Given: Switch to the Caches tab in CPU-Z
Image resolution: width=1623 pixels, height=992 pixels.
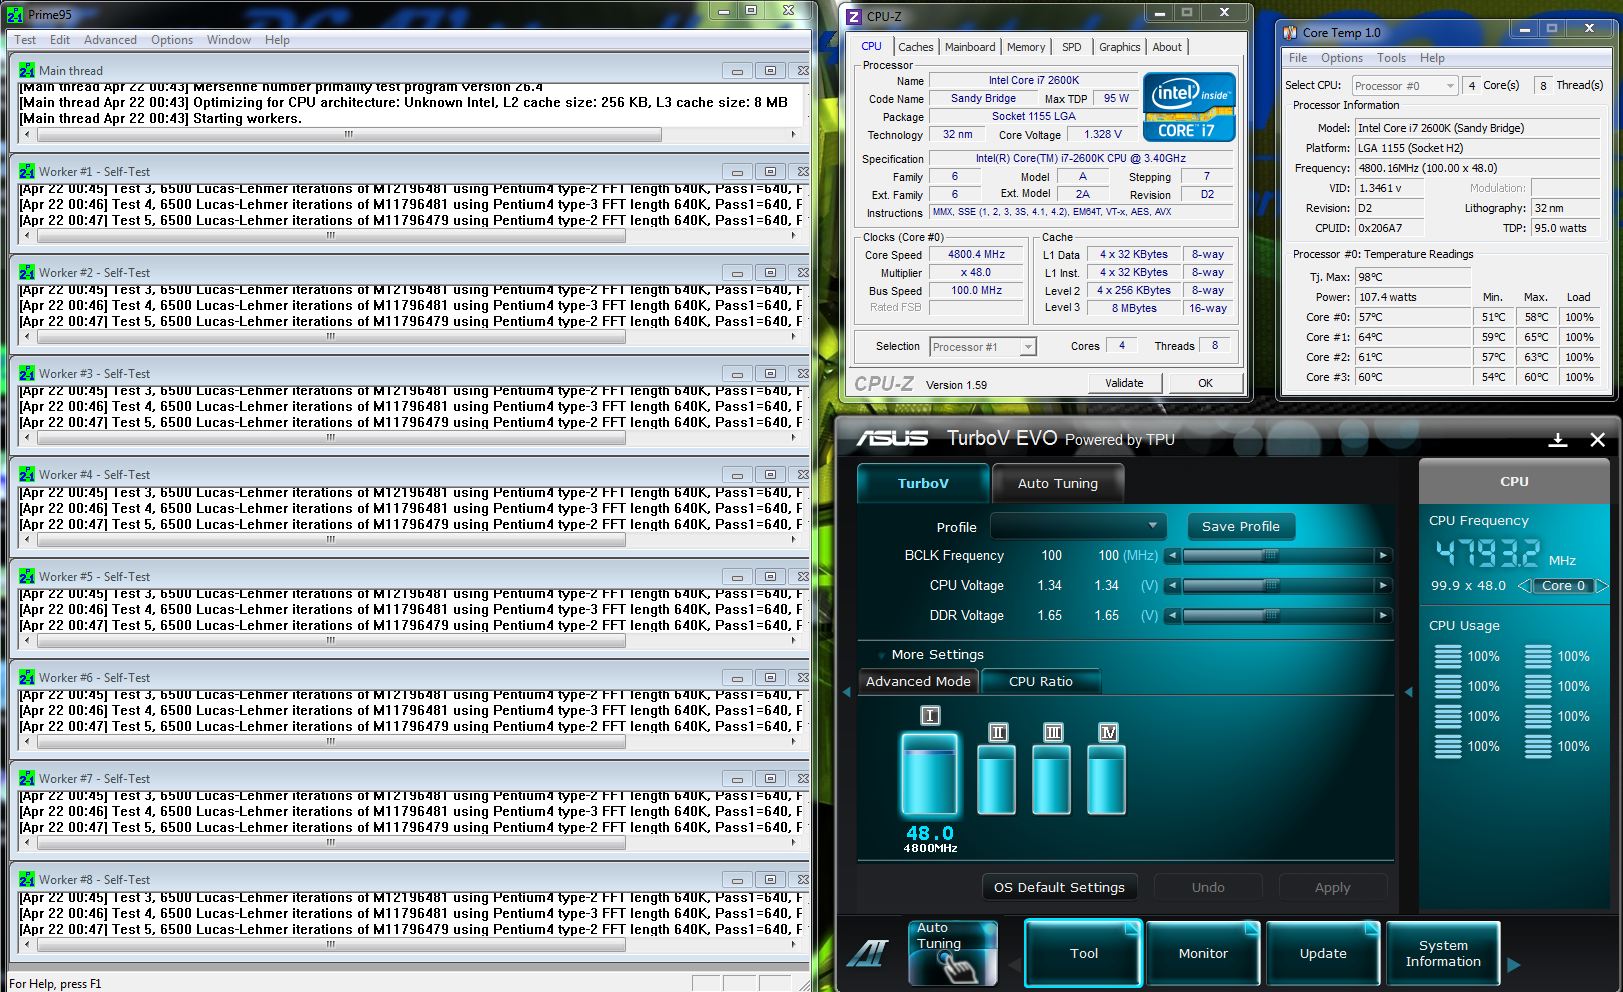Looking at the screenshot, I should (915, 47).
